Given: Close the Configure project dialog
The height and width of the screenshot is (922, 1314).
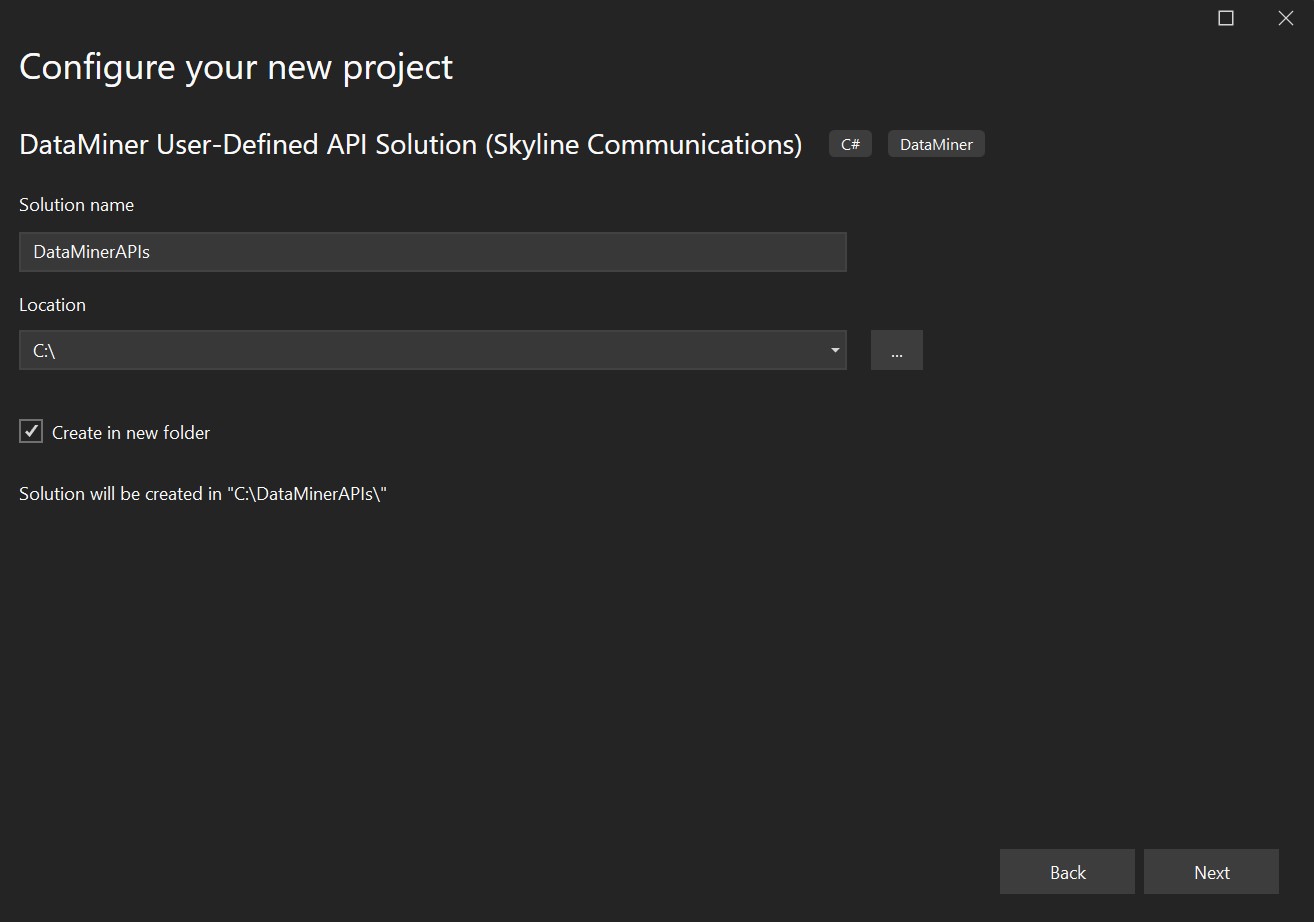Looking at the screenshot, I should click(1285, 18).
